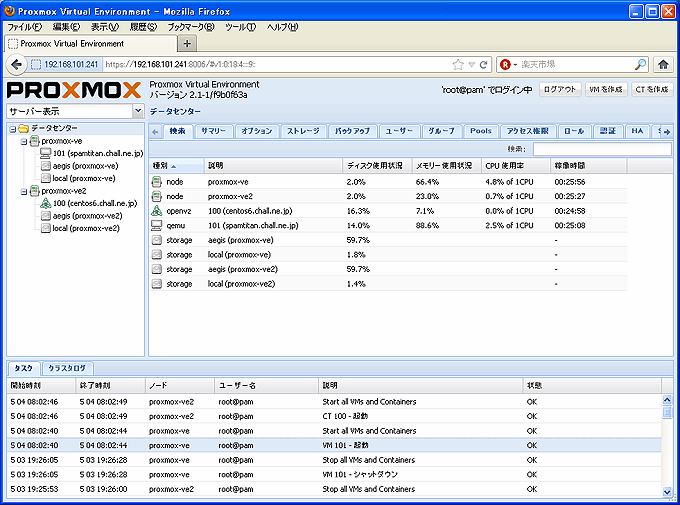The height and width of the screenshot is (505, 680).
Task: Open the 履歴 menu
Action: pos(143,27)
